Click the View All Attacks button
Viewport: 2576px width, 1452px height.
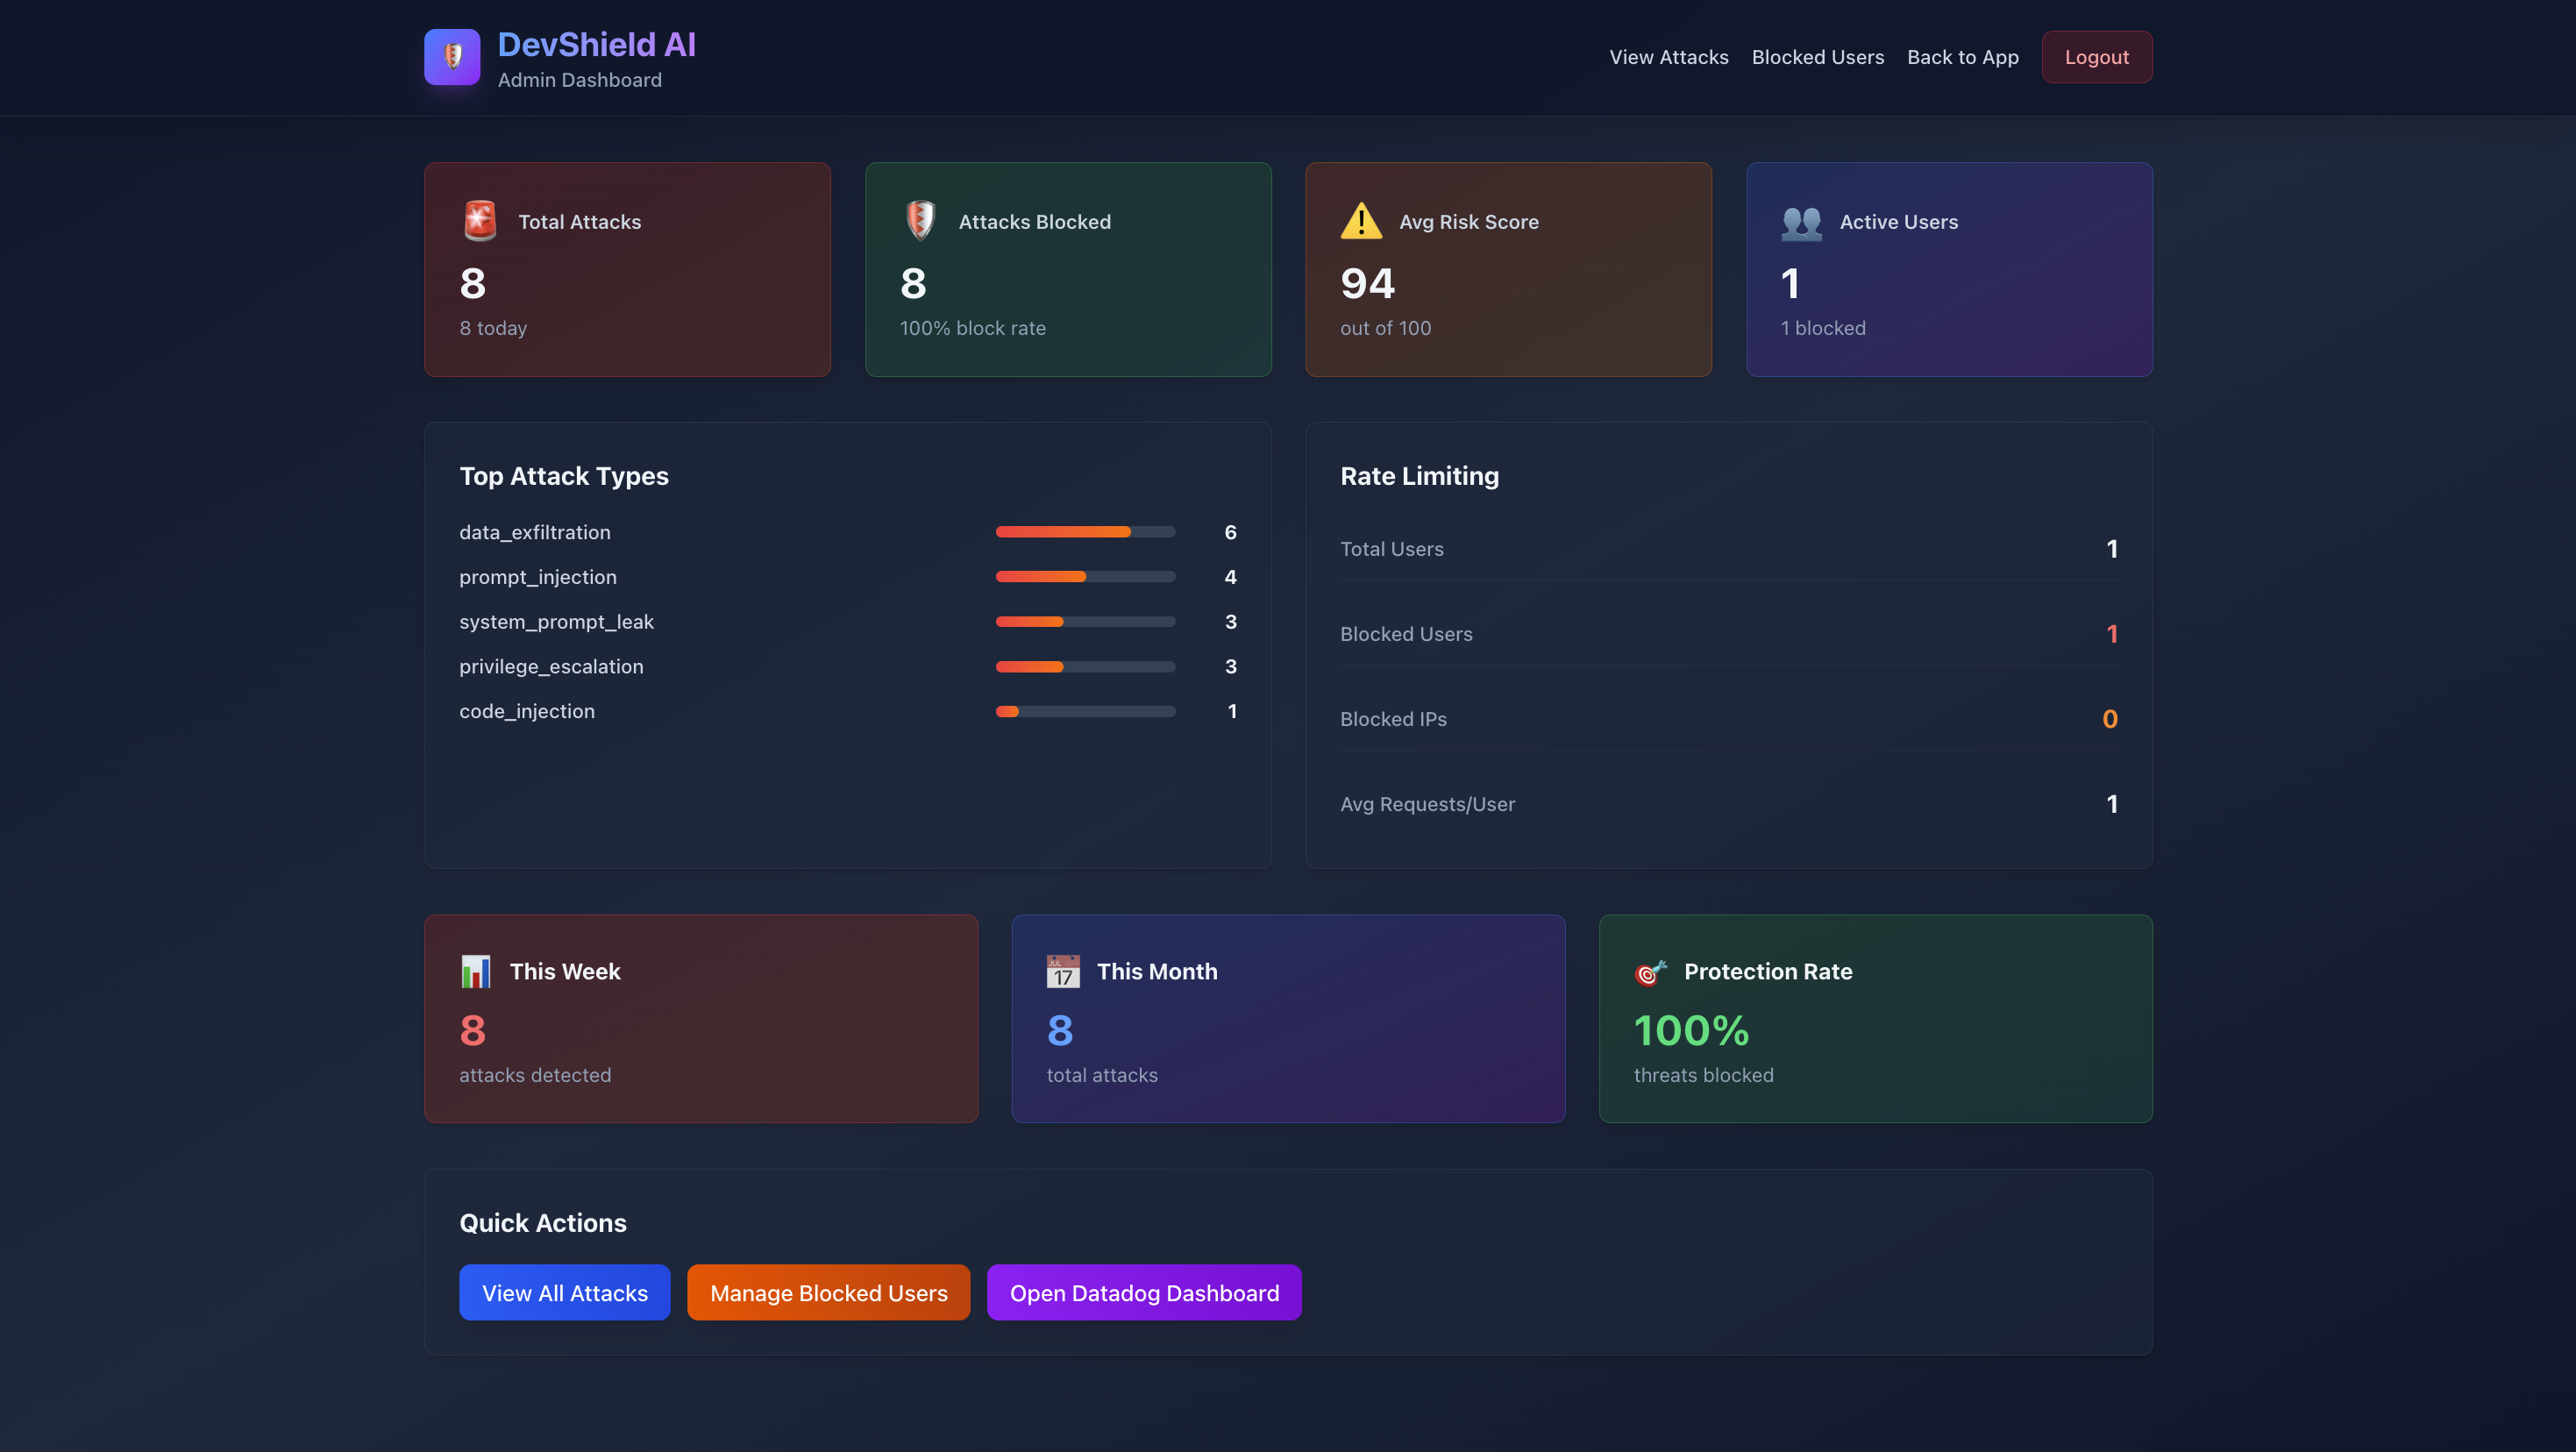[564, 1292]
